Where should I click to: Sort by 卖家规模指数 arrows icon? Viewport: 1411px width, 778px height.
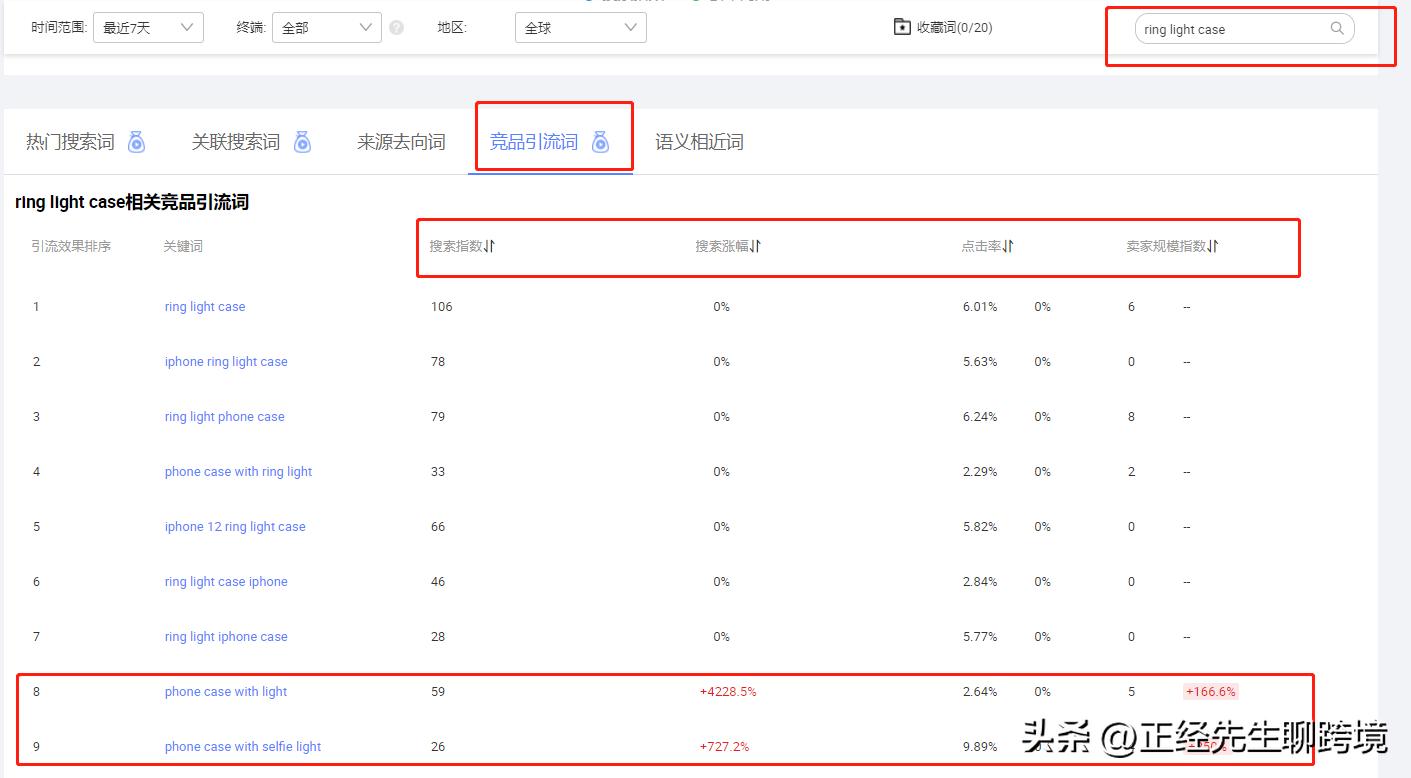click(x=1213, y=246)
